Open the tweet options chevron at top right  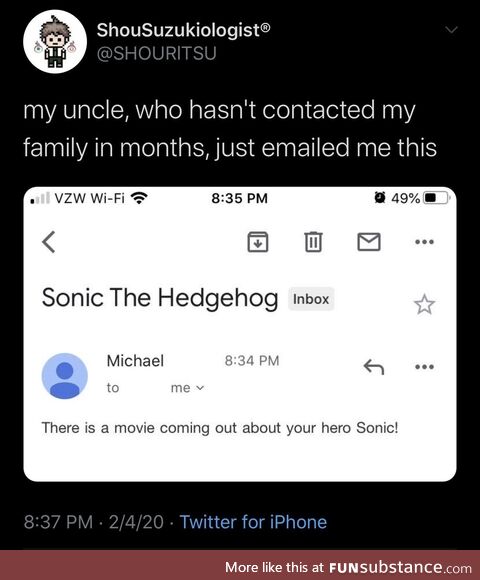[452, 30]
